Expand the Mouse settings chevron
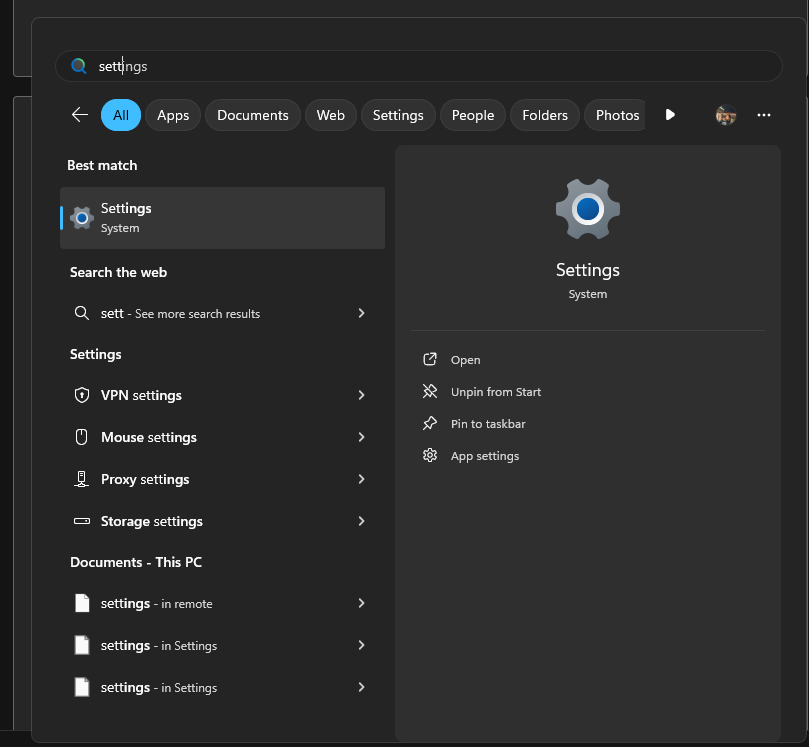This screenshot has width=809, height=747. pyautogui.click(x=361, y=437)
